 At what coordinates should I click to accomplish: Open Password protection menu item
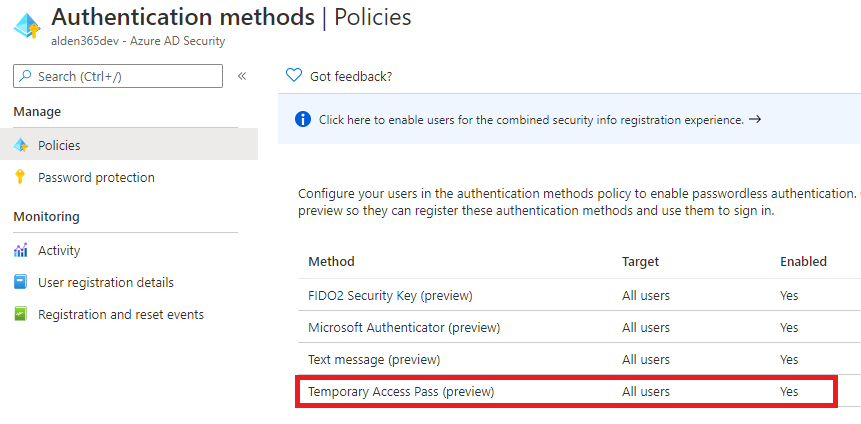[x=96, y=178]
